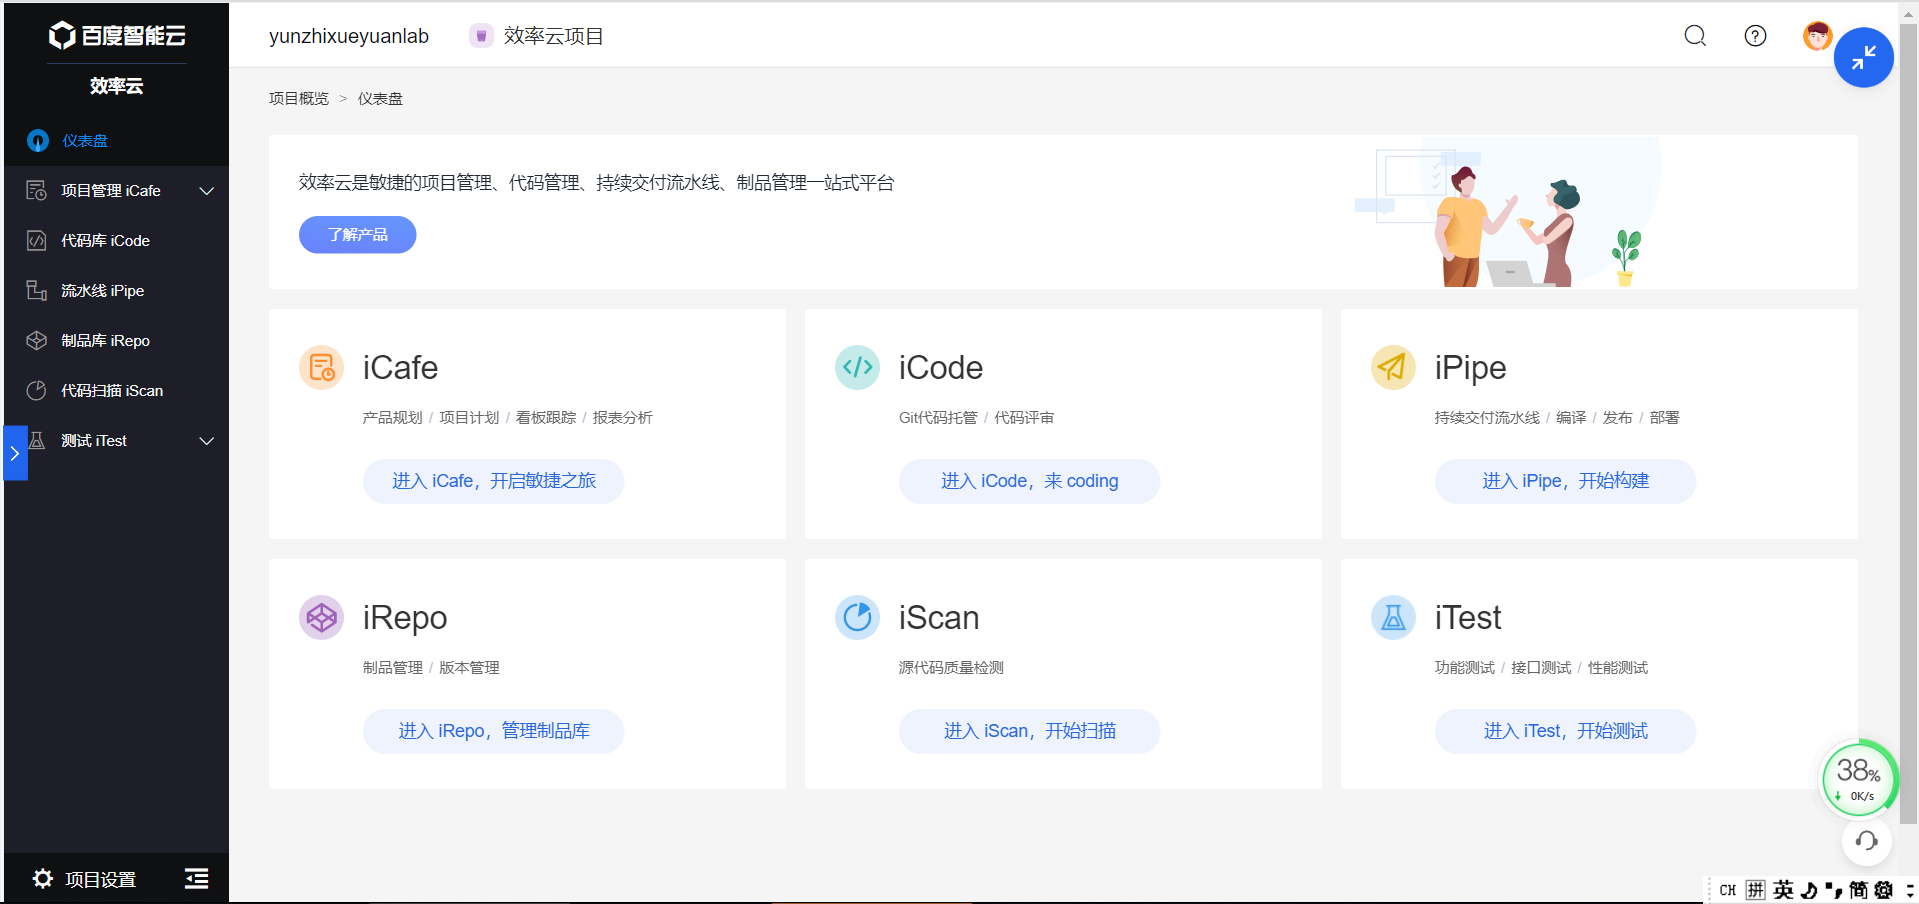The width and height of the screenshot is (1919, 904).
Task: Click 进入 iRepo, 管理制品库 button
Action: 493,731
